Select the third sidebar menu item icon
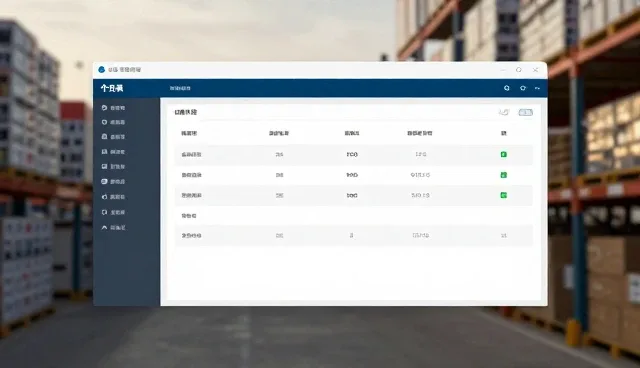Image resolution: width=640 pixels, height=368 pixels. (104, 137)
